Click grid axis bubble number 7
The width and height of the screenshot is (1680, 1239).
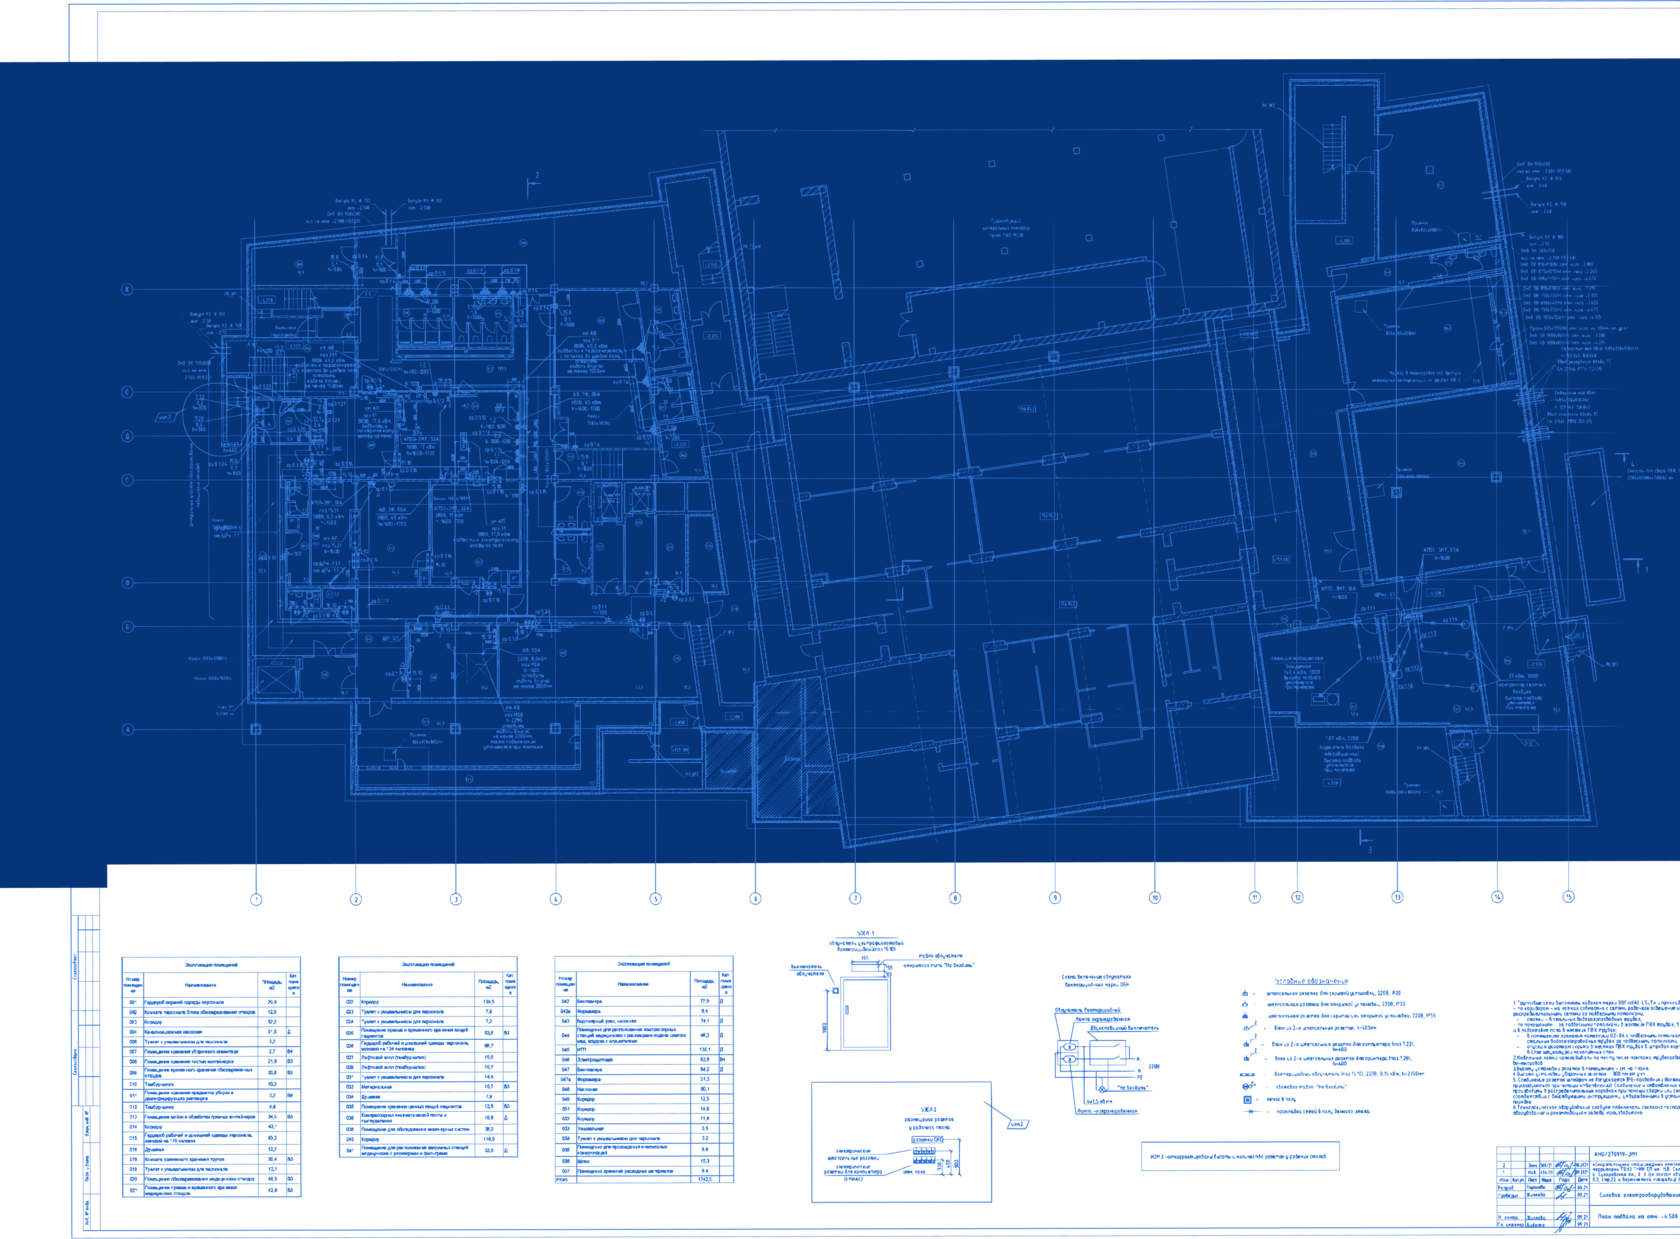tap(855, 898)
